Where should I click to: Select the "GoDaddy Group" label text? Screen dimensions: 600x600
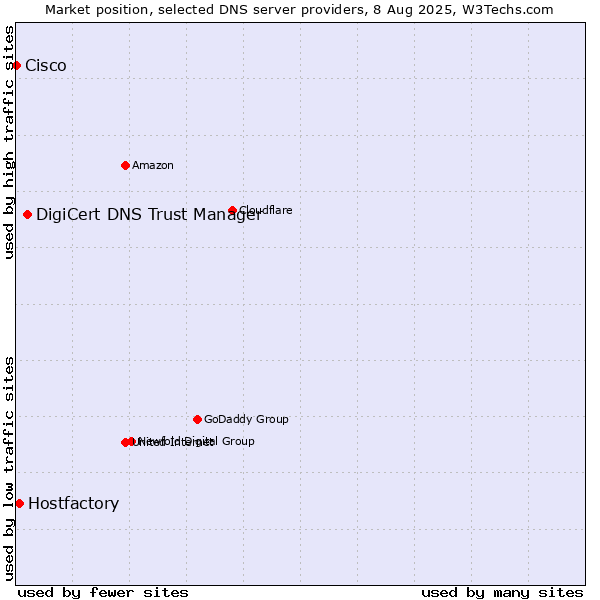(x=246, y=419)
